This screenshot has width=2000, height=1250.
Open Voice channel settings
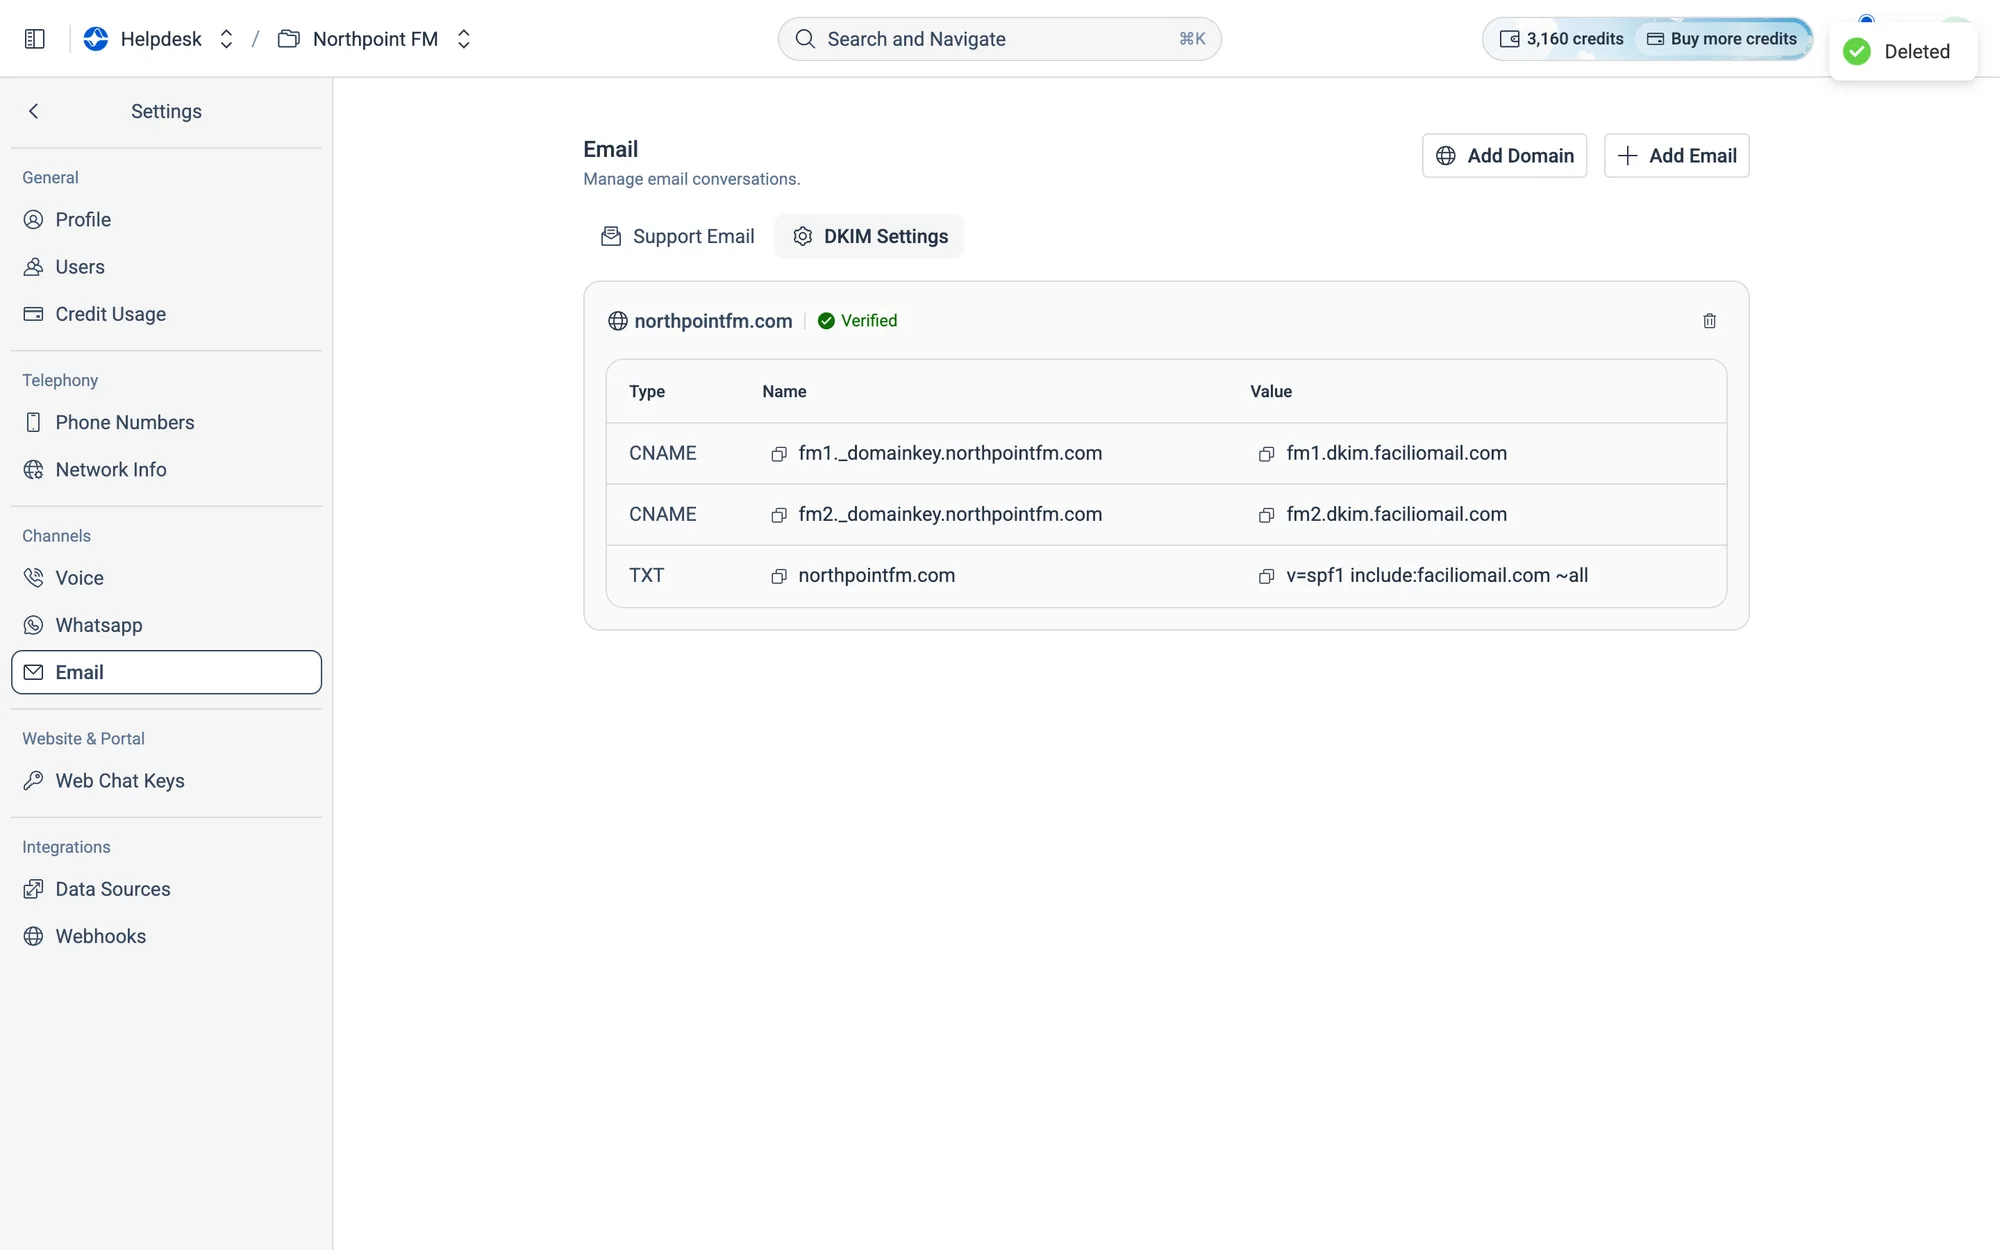(x=166, y=578)
